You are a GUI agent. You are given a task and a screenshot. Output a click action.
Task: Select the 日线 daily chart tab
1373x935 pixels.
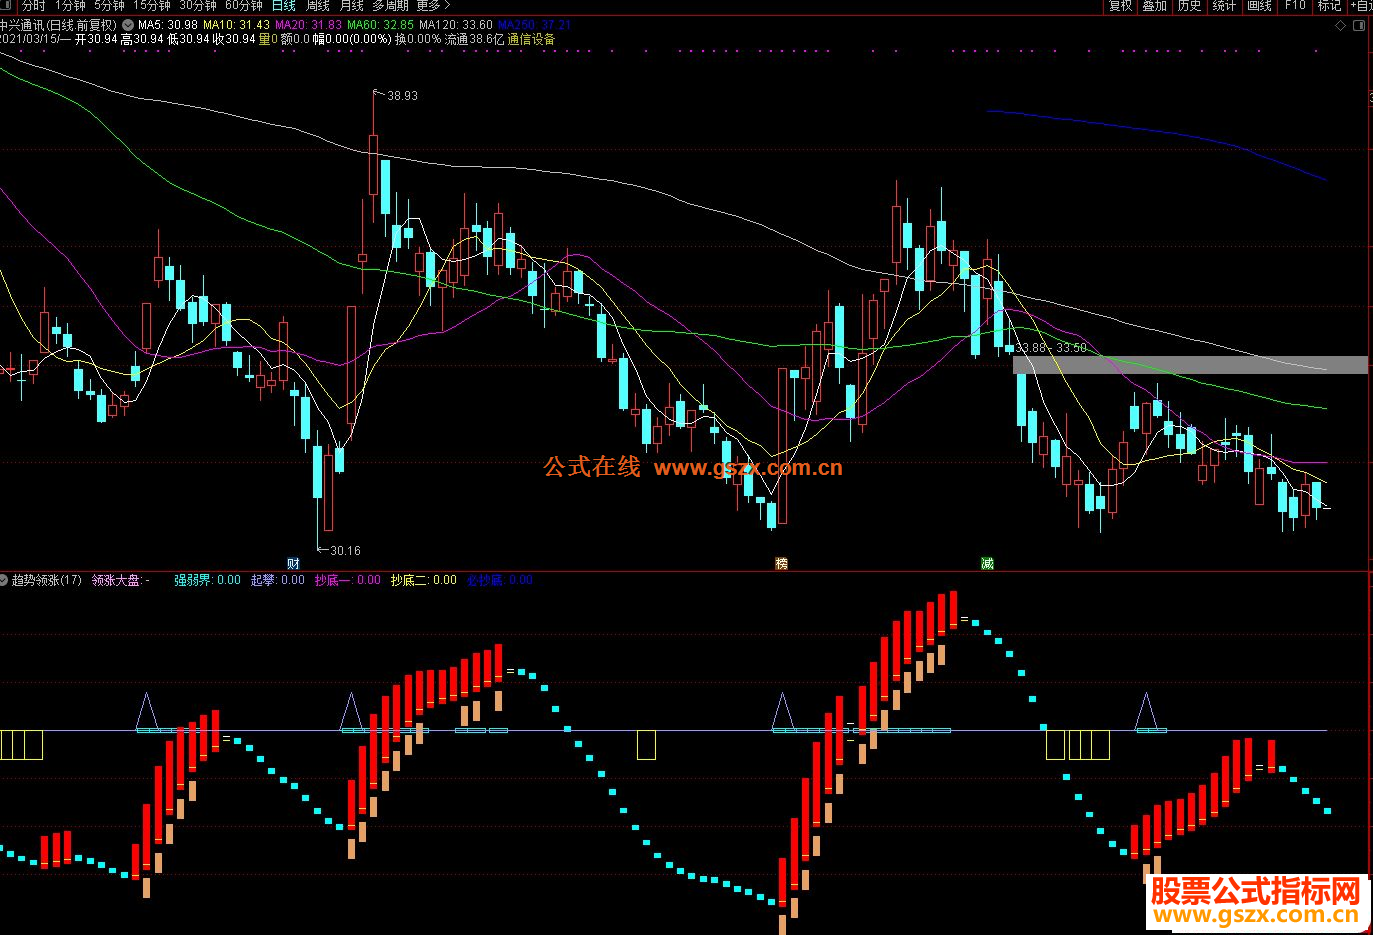click(284, 5)
